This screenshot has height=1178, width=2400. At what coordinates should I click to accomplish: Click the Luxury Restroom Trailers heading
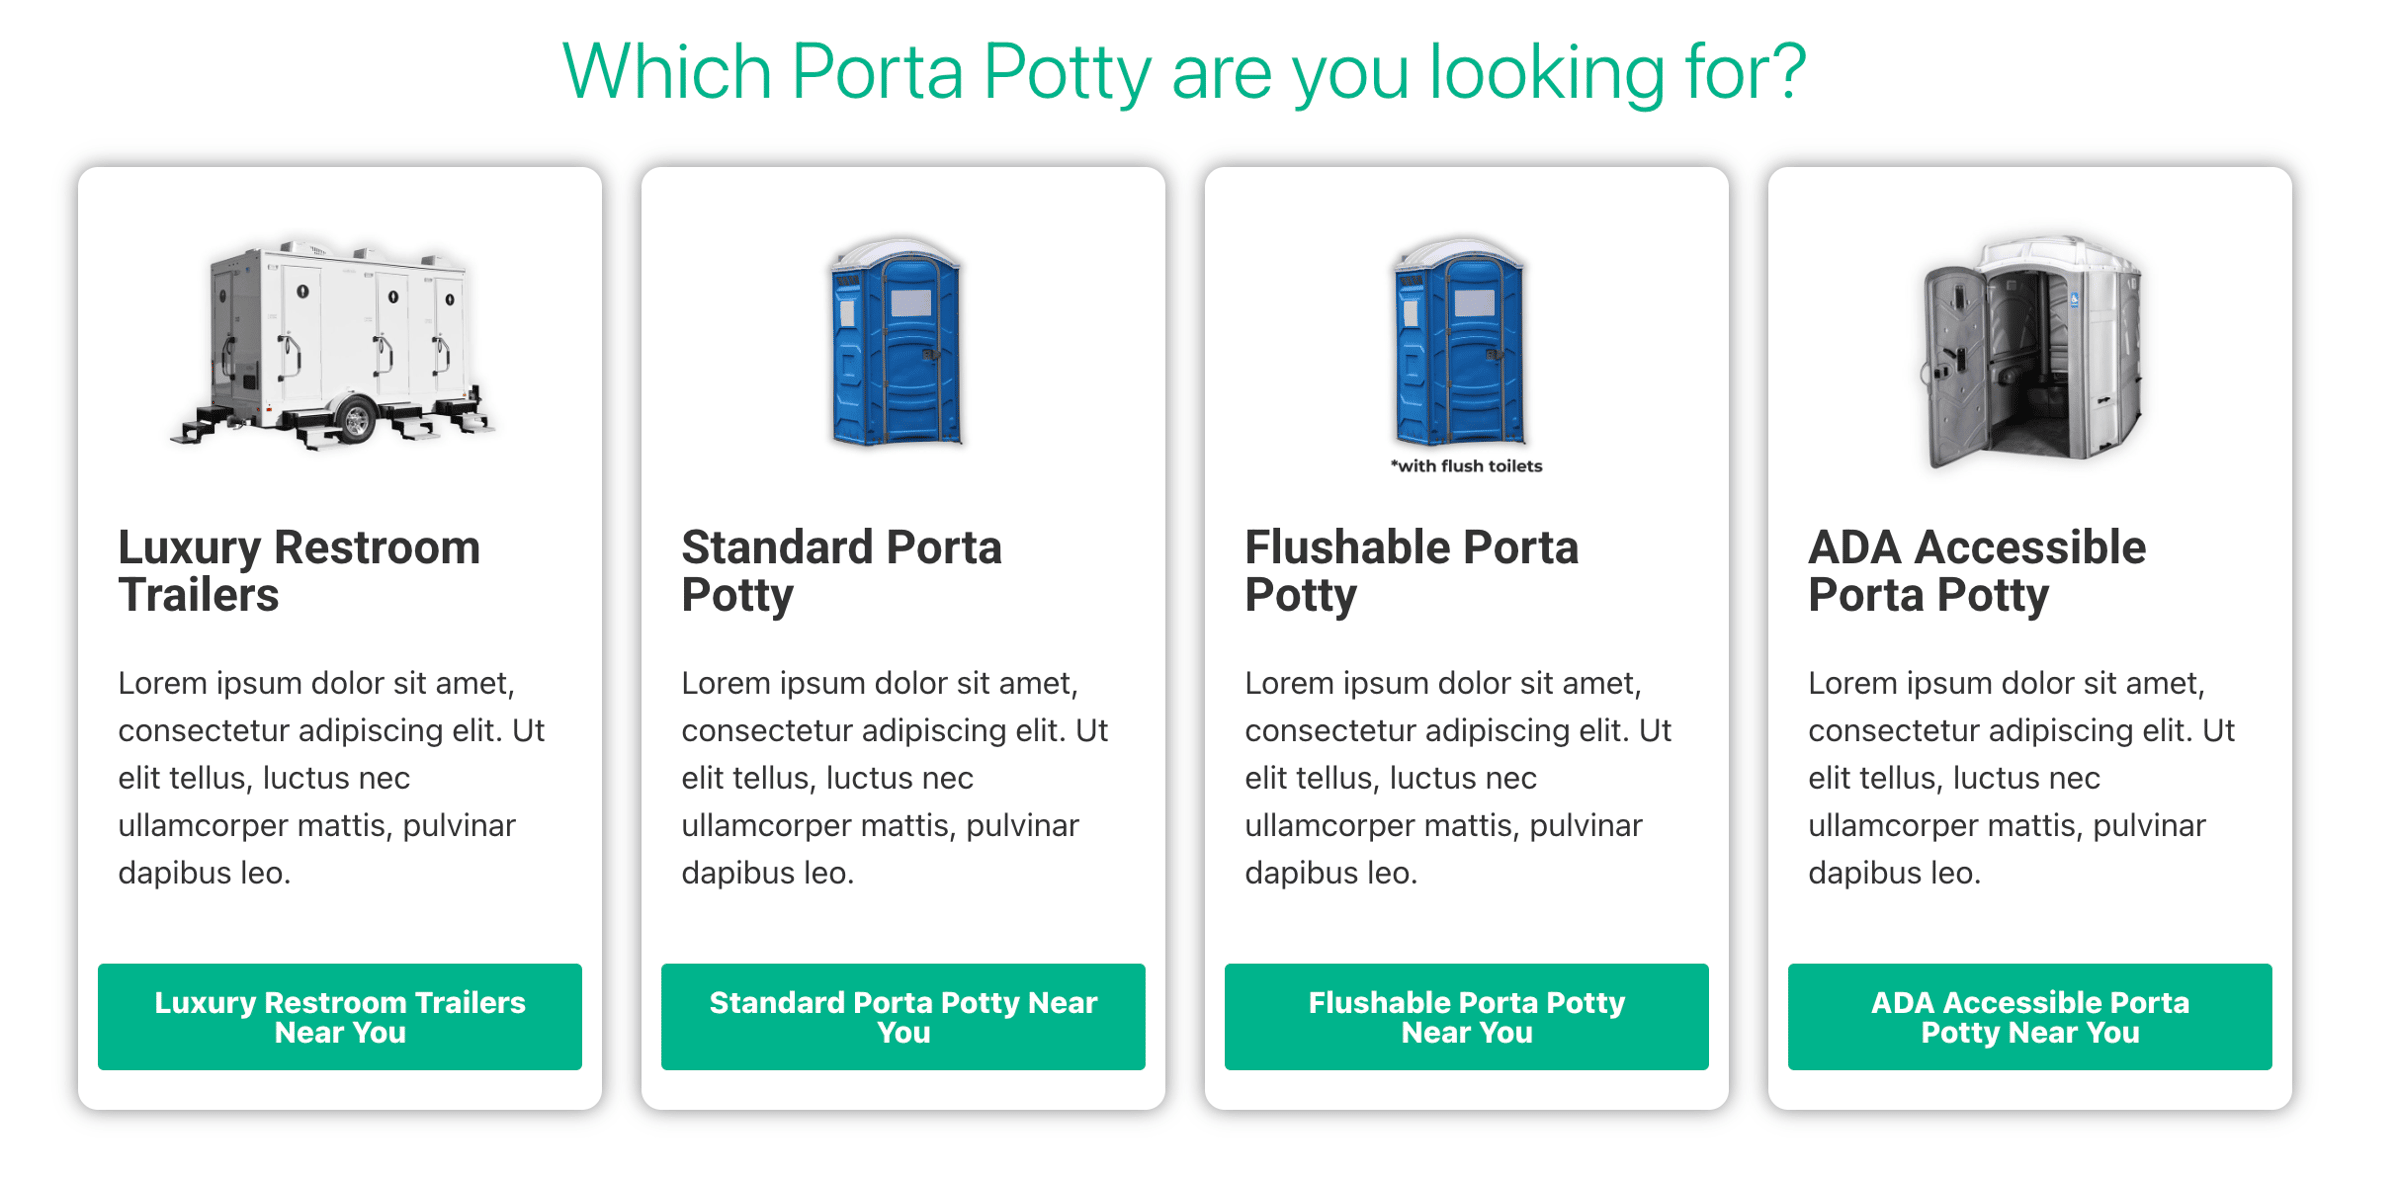(299, 571)
